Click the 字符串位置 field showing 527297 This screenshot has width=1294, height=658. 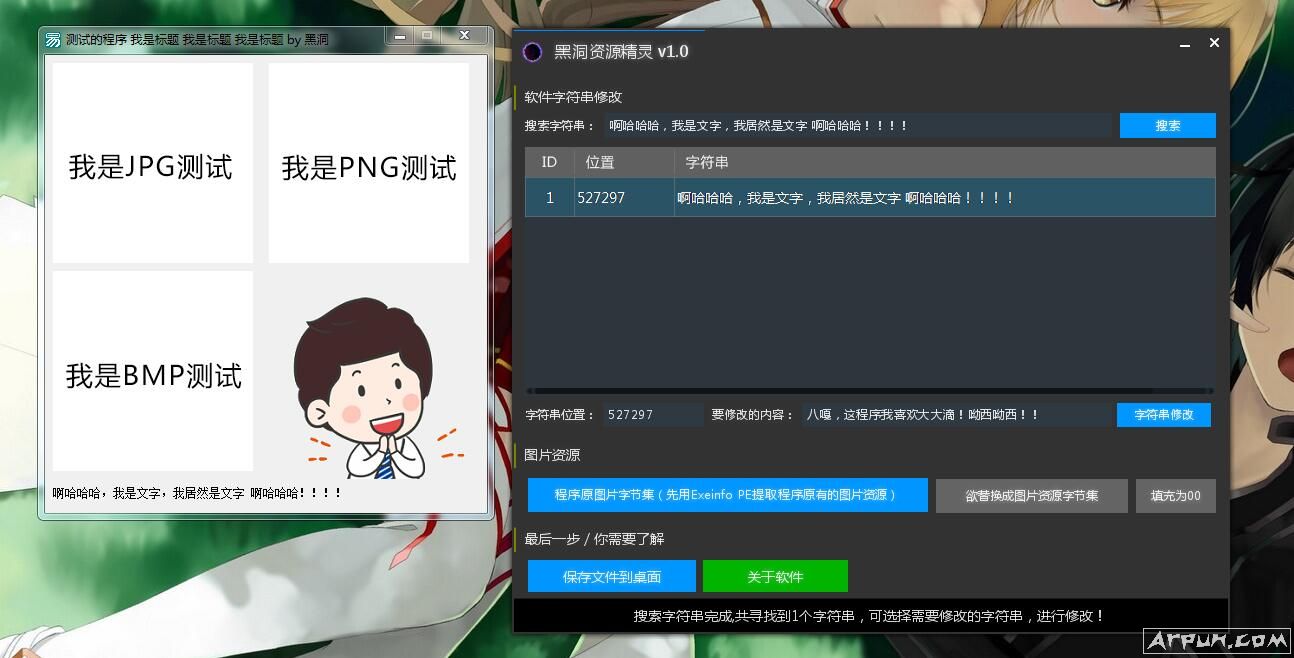click(650, 414)
